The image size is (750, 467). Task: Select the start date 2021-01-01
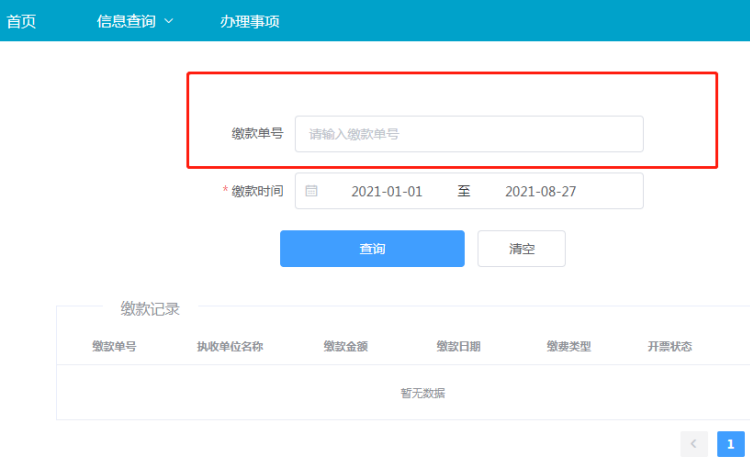[386, 191]
